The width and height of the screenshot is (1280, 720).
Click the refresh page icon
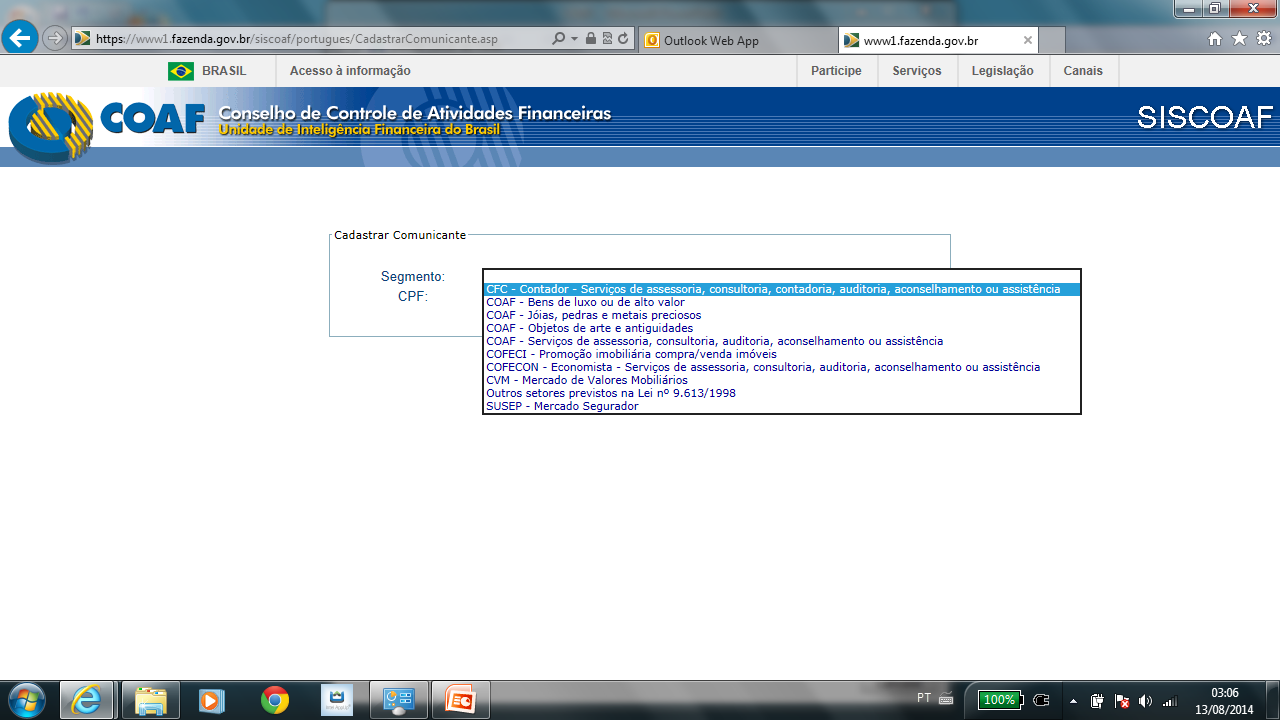tap(624, 39)
